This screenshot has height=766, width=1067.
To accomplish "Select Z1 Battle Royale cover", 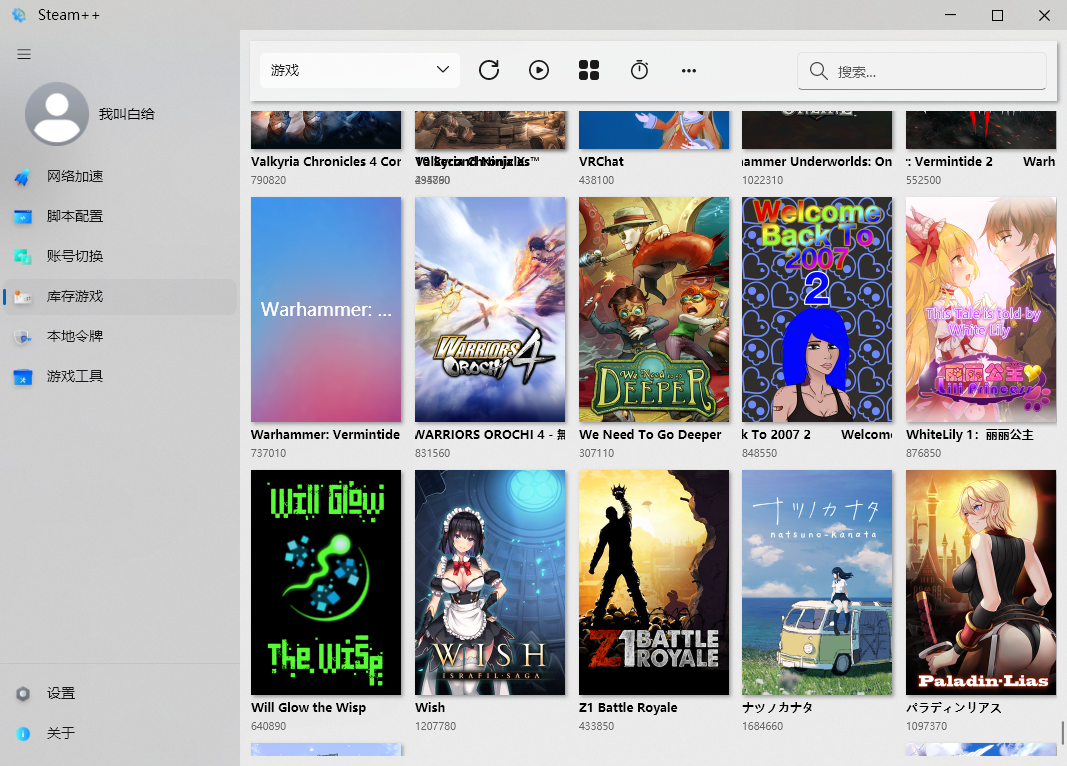I will (x=654, y=582).
